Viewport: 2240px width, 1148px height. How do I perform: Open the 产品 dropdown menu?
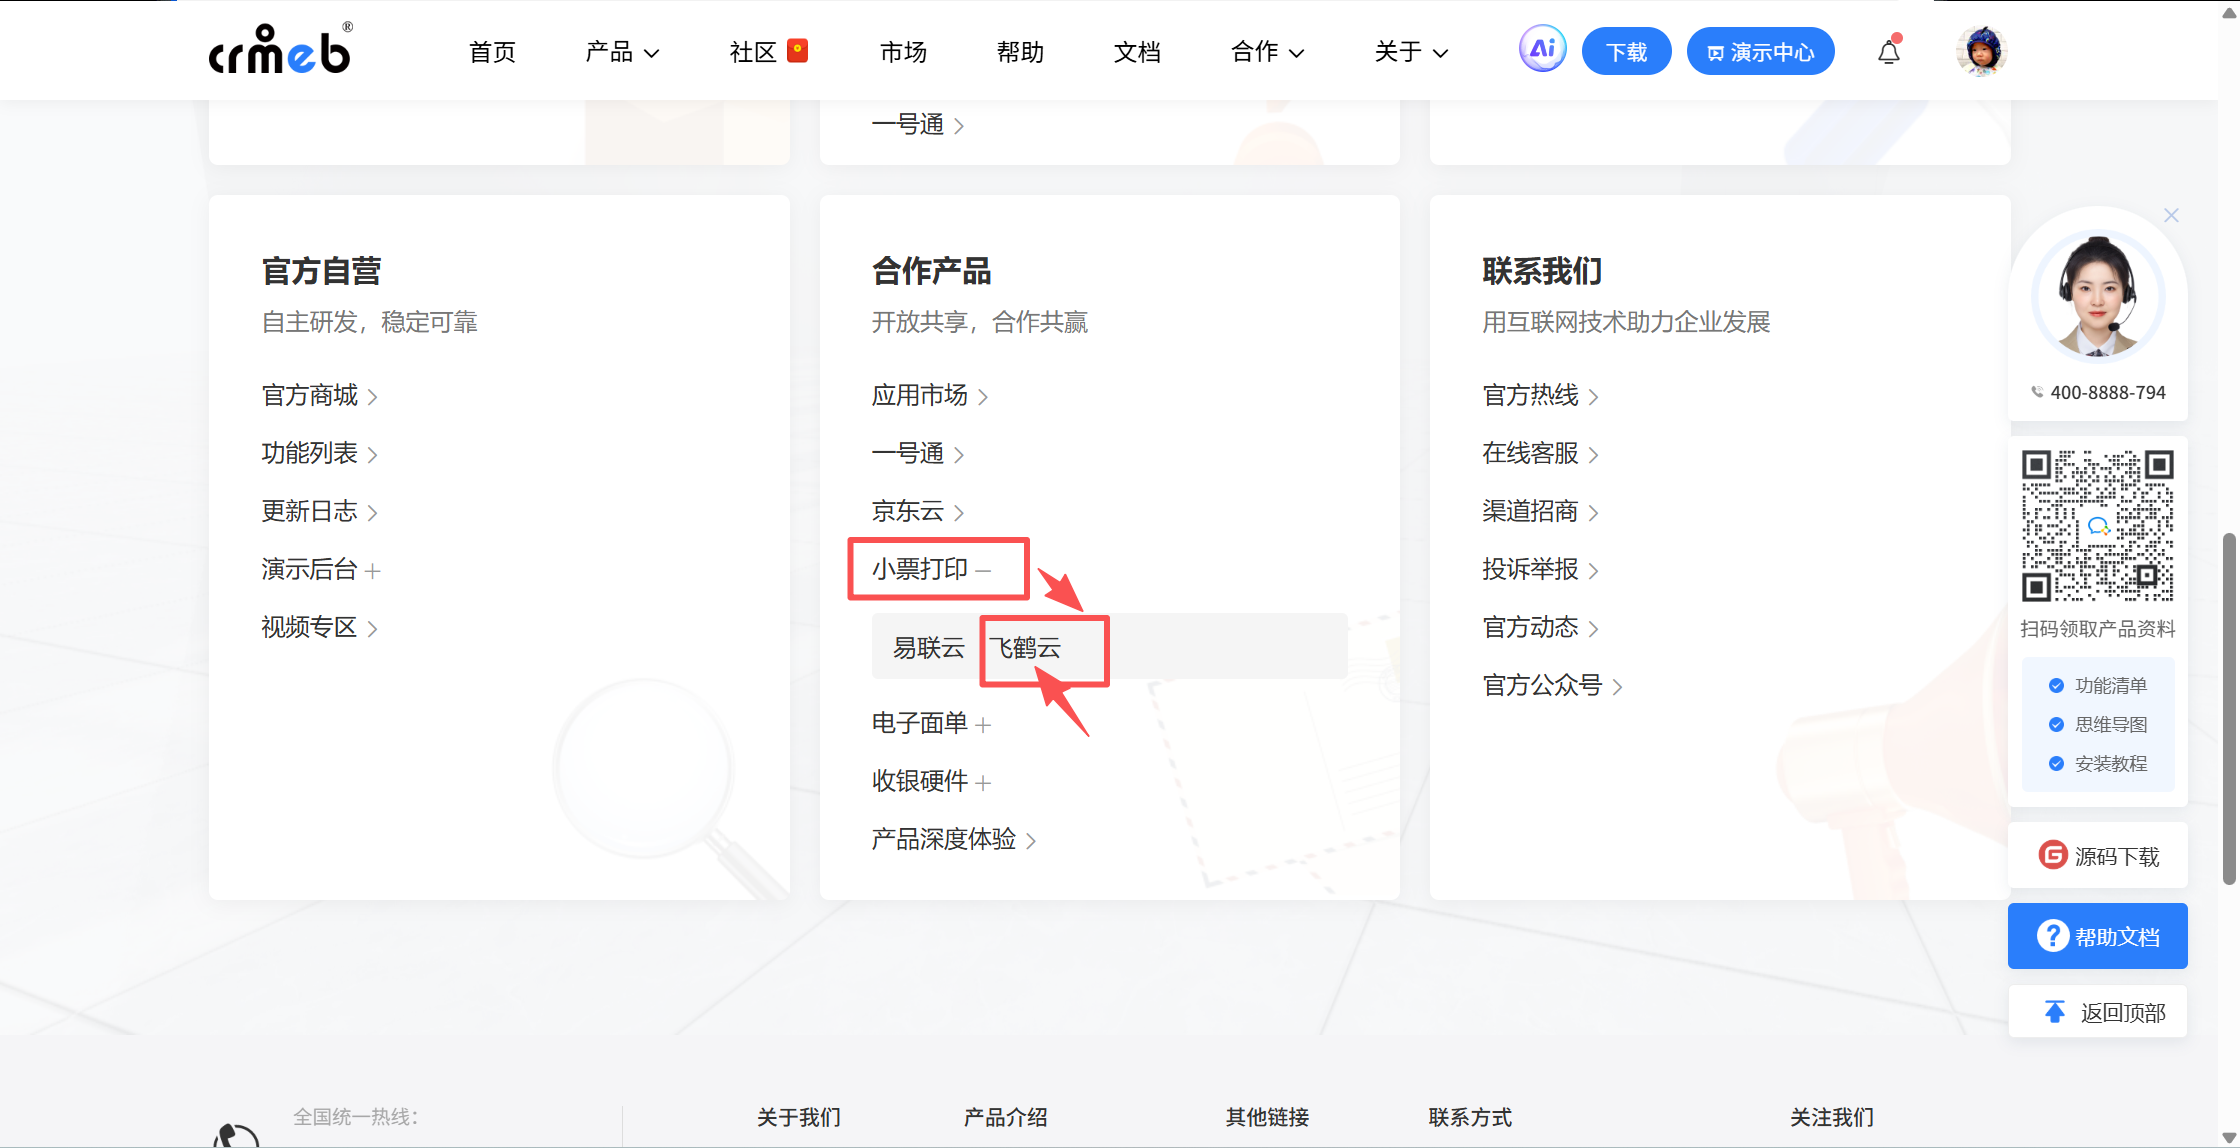[x=622, y=52]
